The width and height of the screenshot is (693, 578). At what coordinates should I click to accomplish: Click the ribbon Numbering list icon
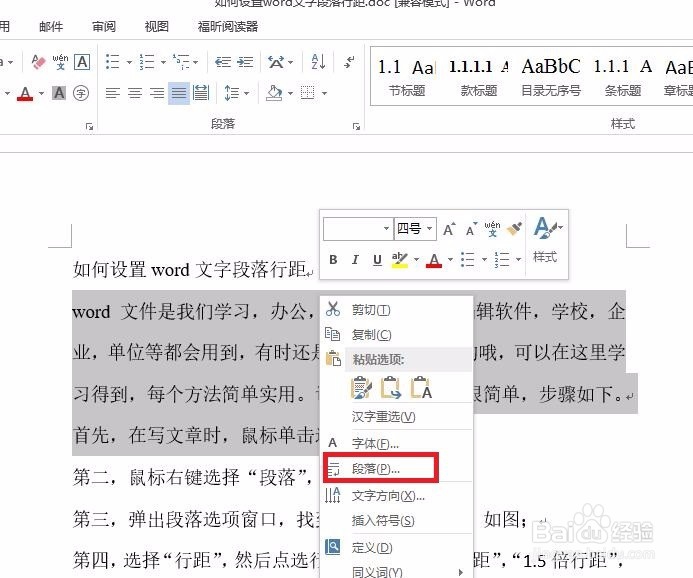point(147,62)
